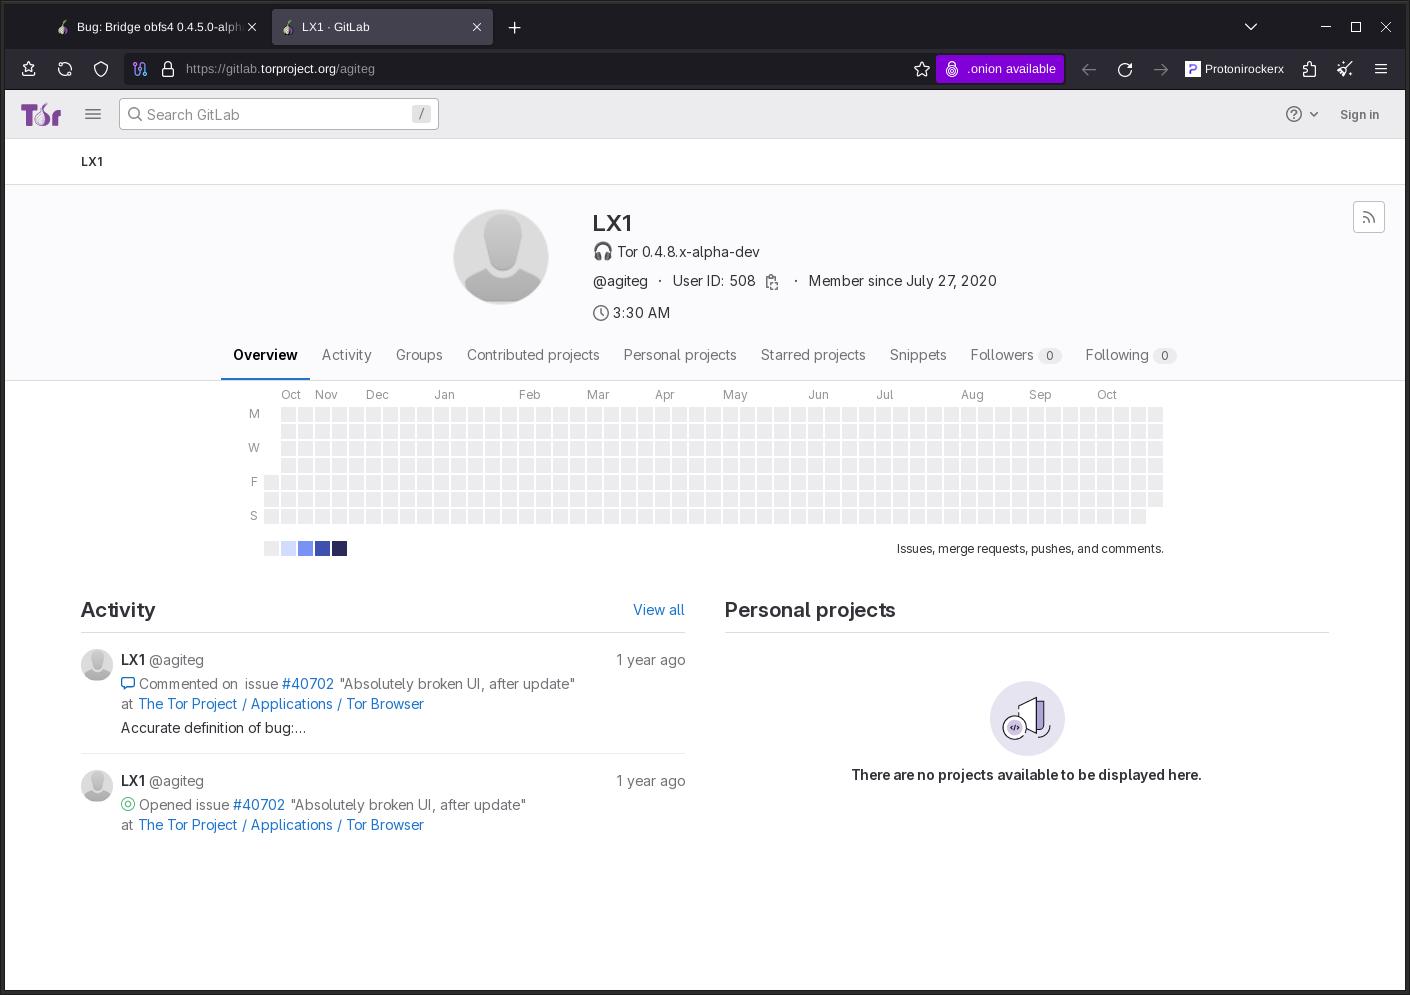Click the .onion available button

[1000, 69]
